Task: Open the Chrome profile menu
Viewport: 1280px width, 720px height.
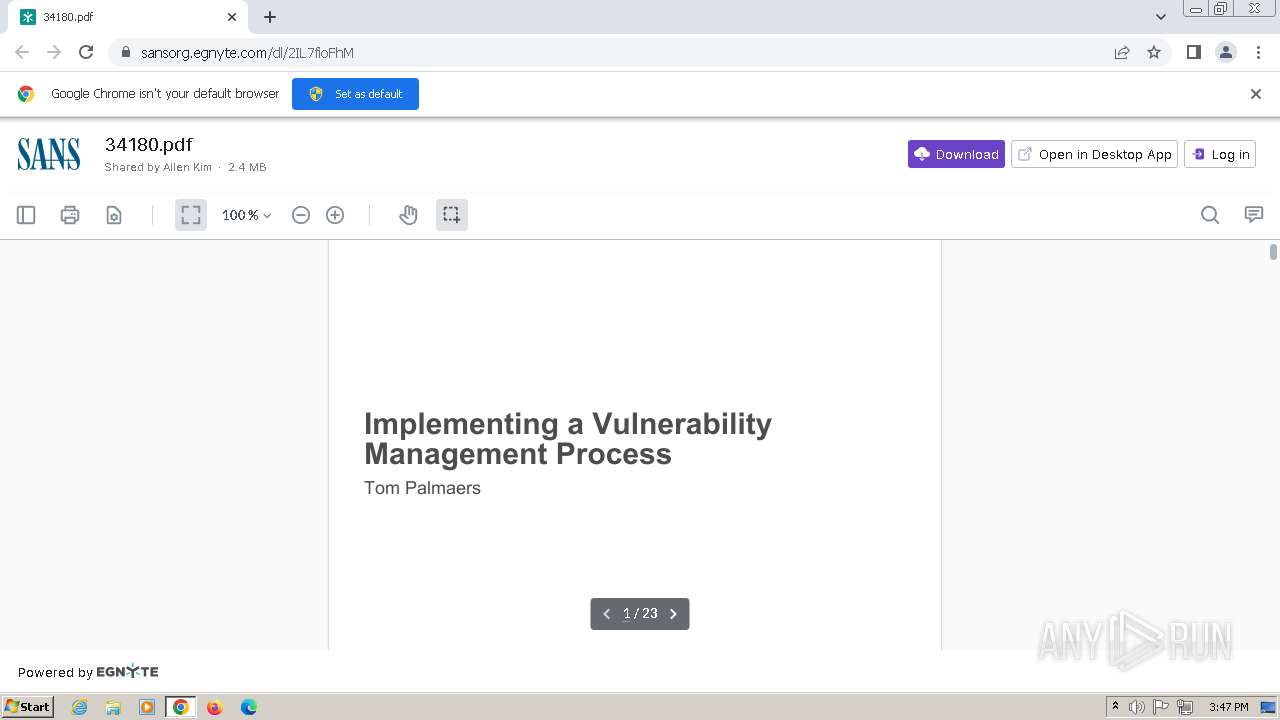Action: (1226, 52)
